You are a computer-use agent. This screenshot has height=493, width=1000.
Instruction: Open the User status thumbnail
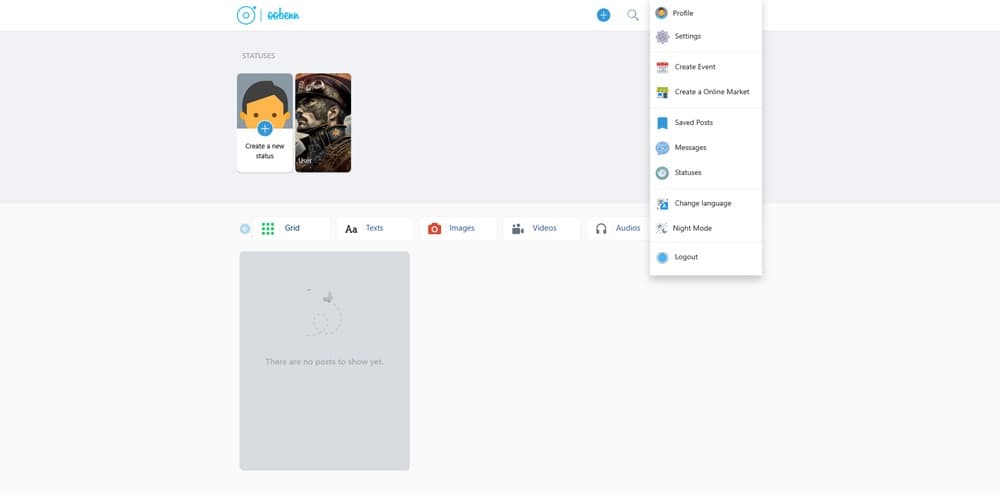[x=323, y=122]
